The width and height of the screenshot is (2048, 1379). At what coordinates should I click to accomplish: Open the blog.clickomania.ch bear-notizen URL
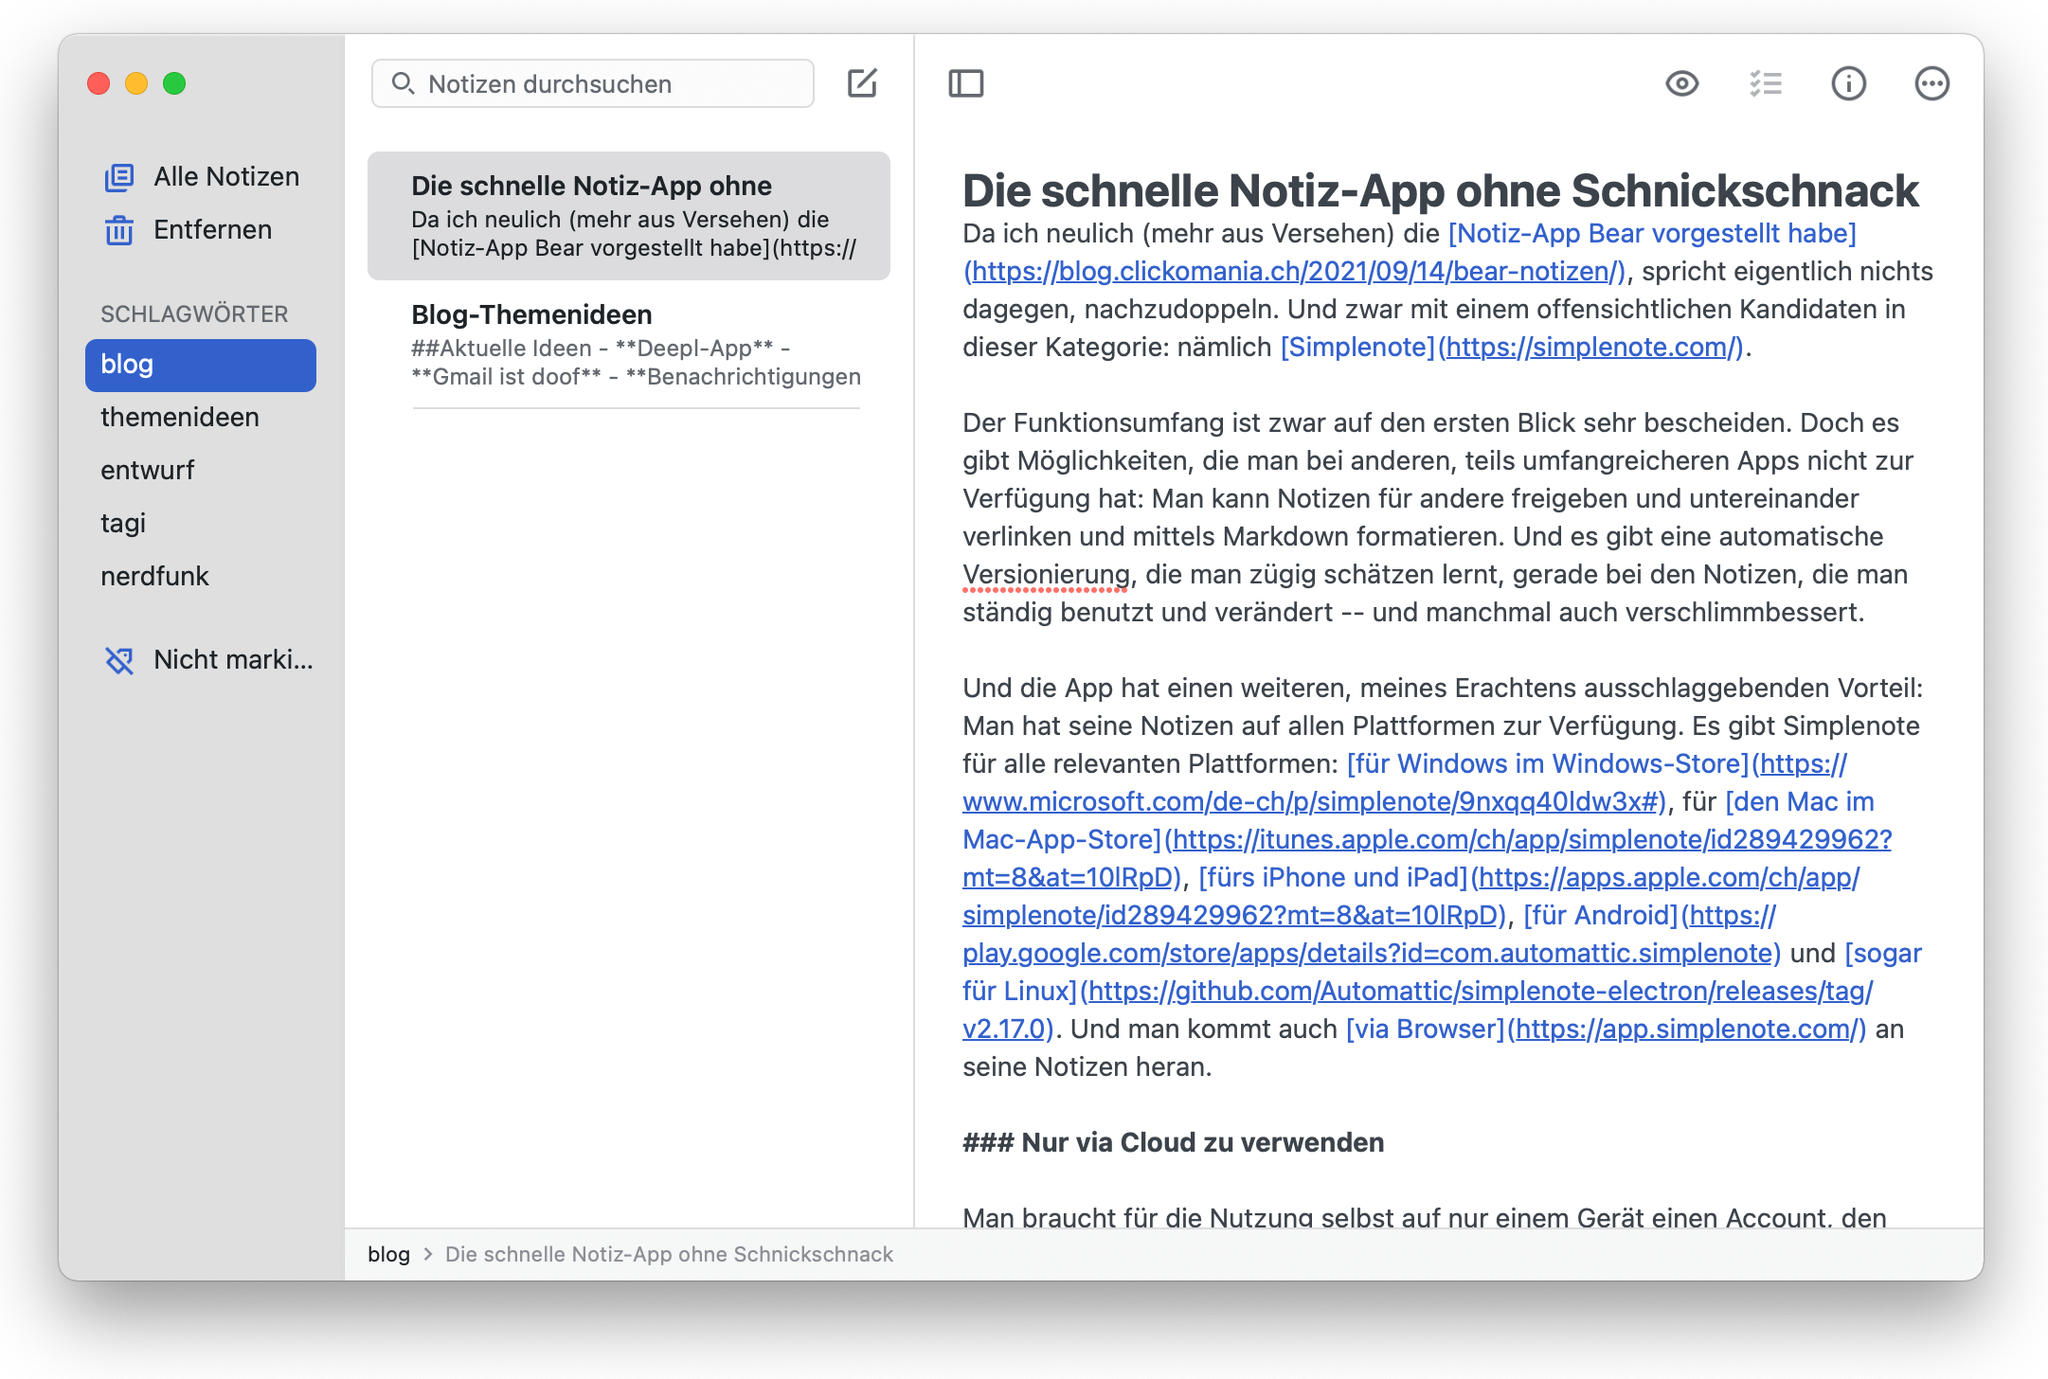(1296, 271)
